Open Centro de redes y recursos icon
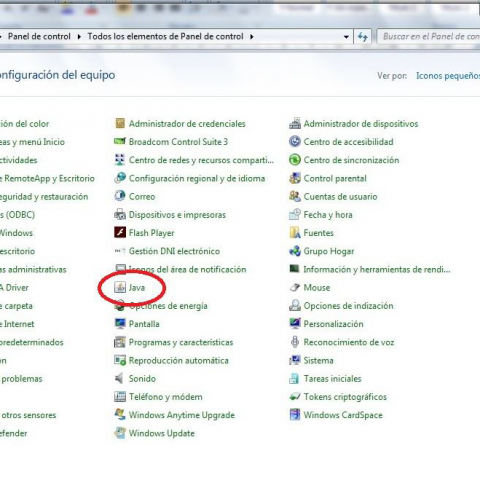 120,160
